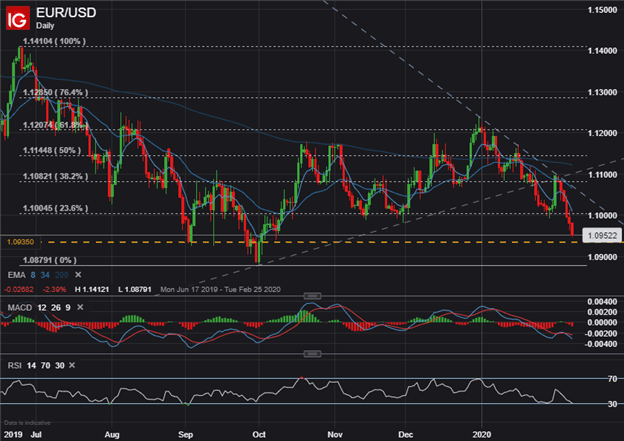The height and width of the screenshot is (441, 624).
Task: Click the Dec label on time axis
Action: point(406,434)
